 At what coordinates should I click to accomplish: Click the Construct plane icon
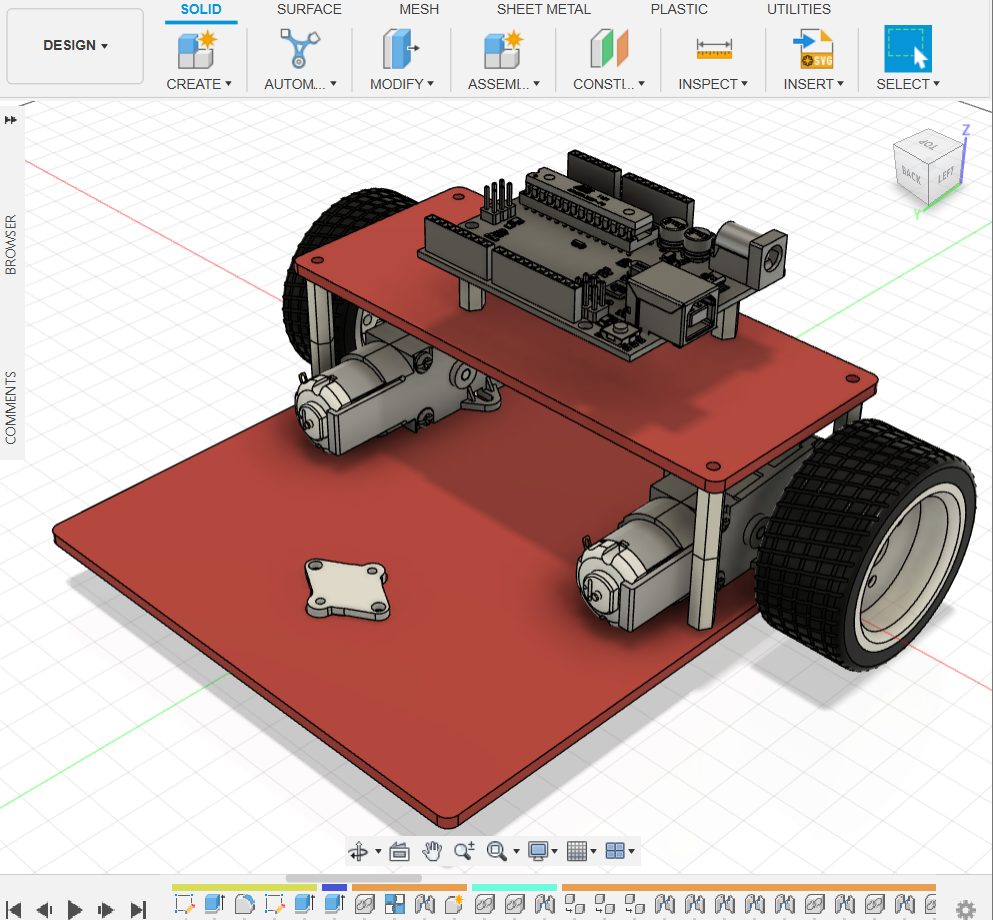pos(608,49)
